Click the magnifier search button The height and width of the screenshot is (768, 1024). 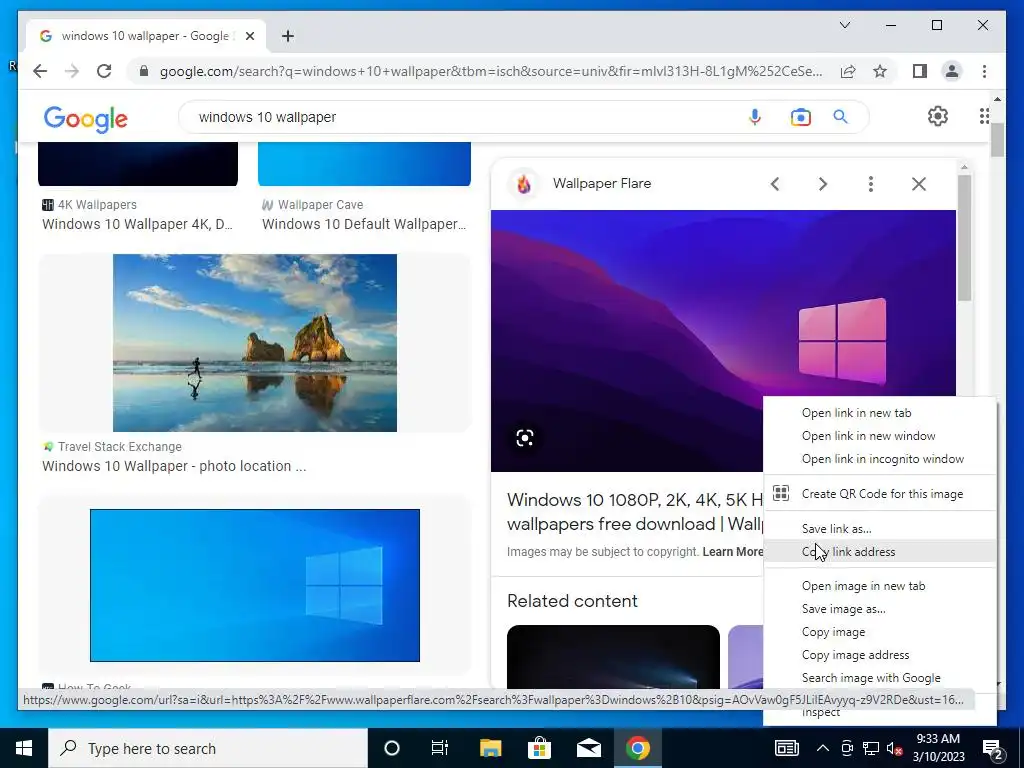[x=840, y=117]
